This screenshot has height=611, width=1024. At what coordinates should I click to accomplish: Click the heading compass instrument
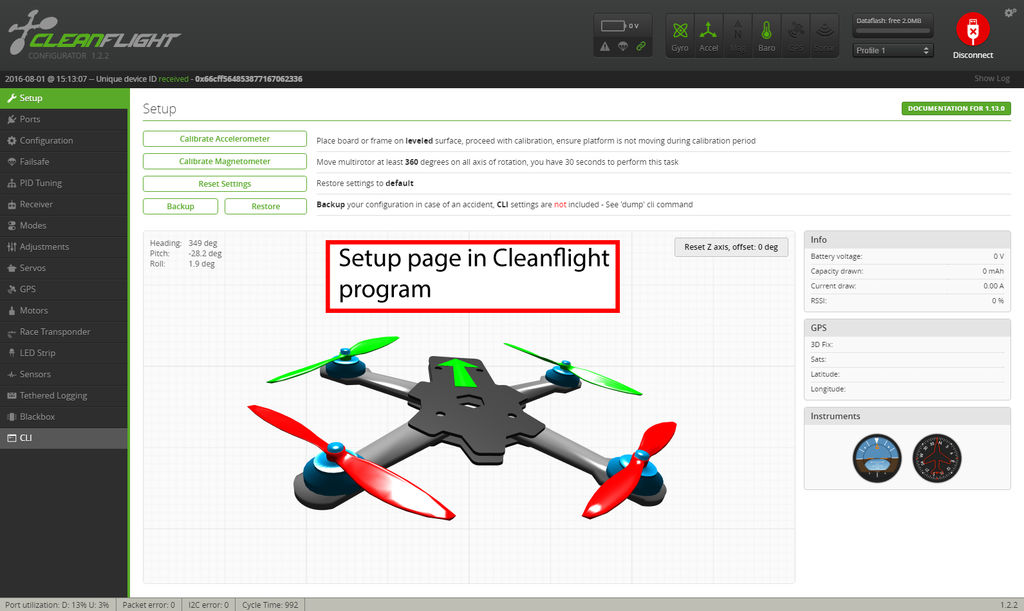tap(936, 458)
